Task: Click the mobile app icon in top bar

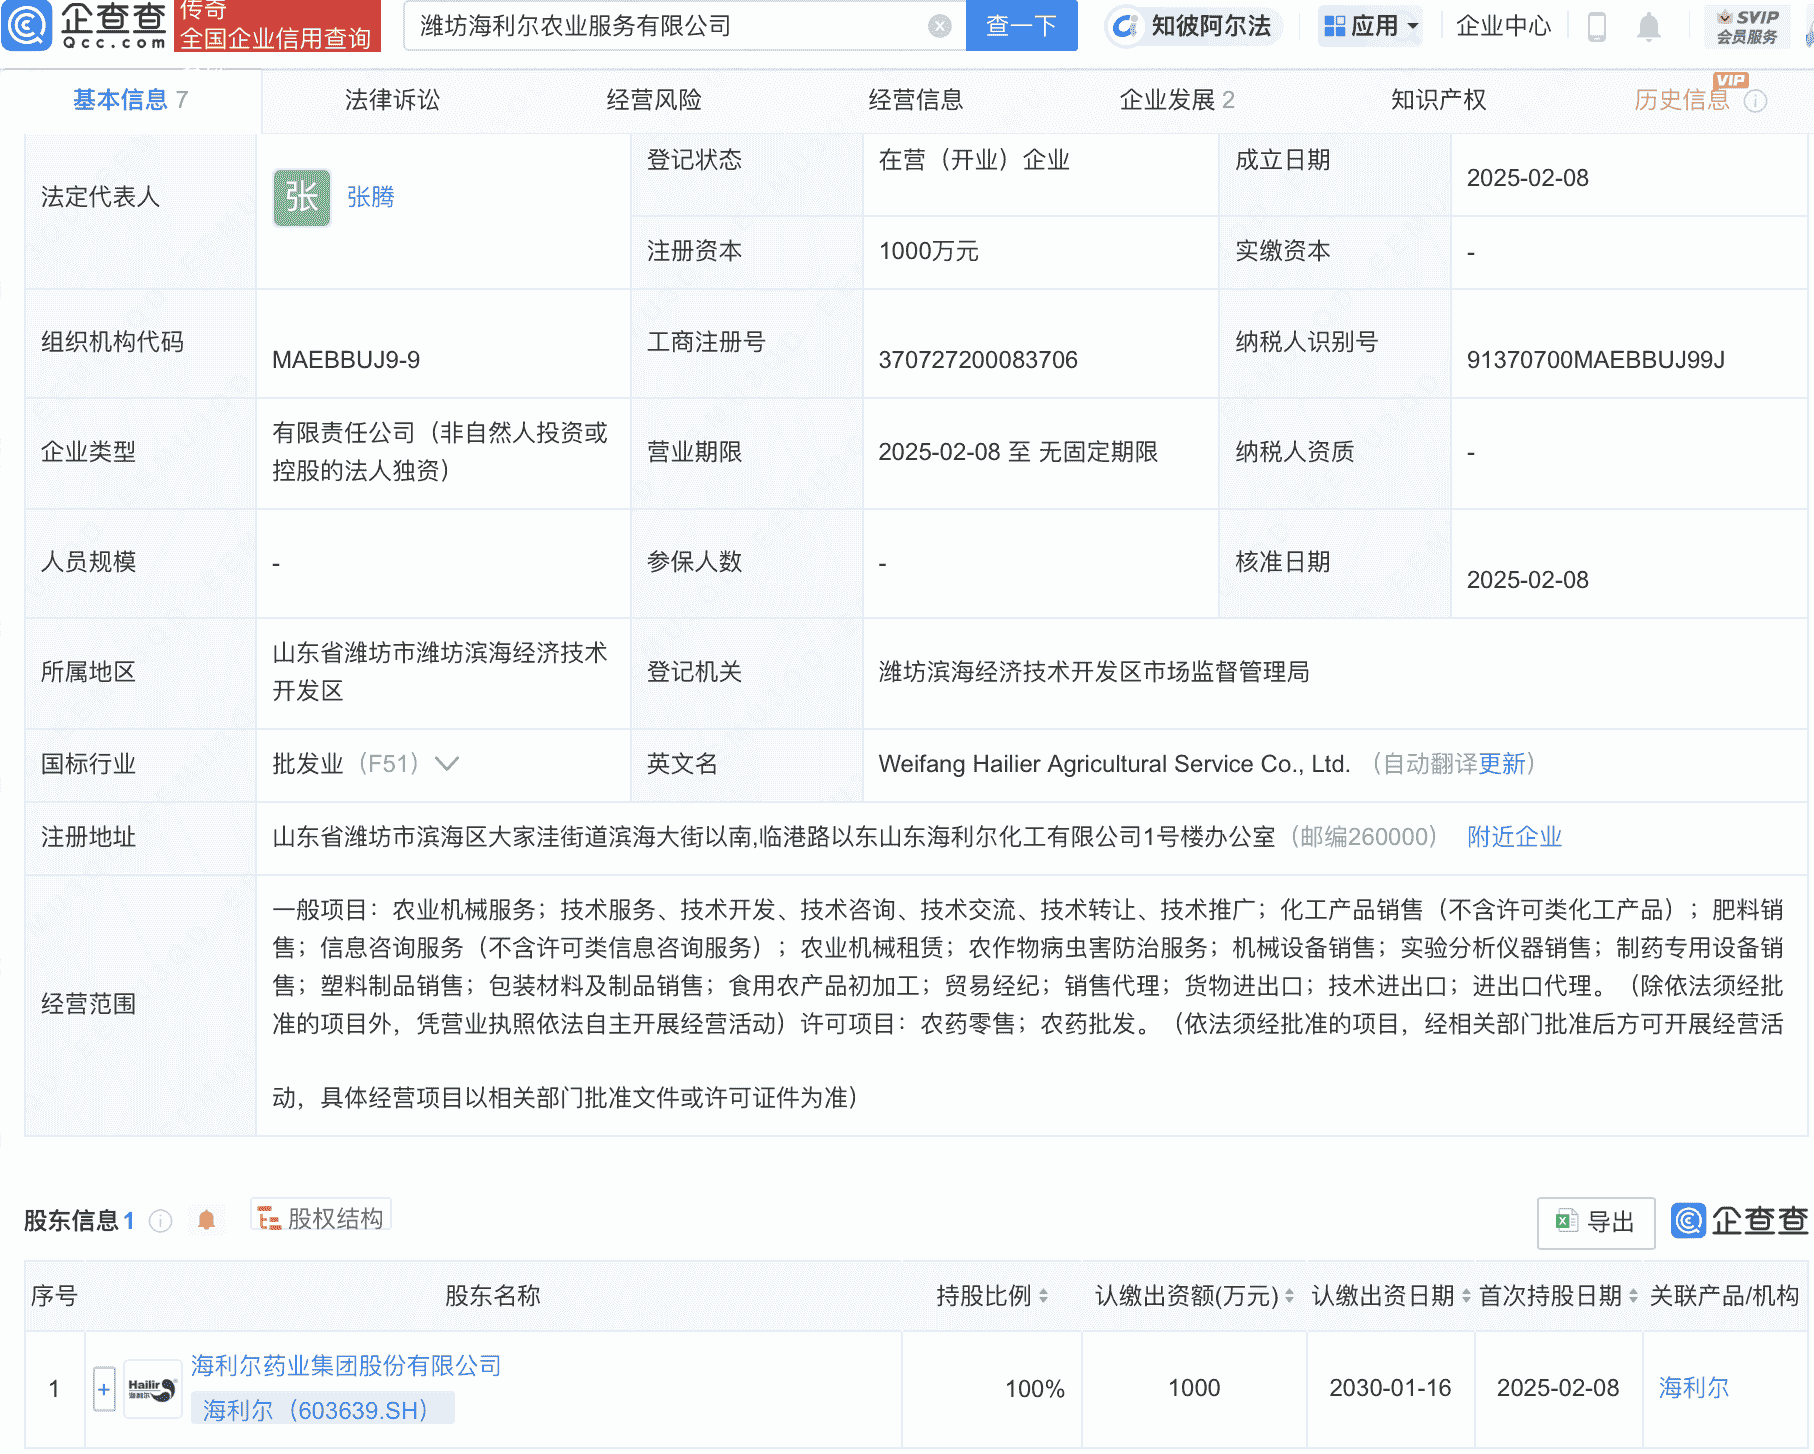Action: 1596,28
